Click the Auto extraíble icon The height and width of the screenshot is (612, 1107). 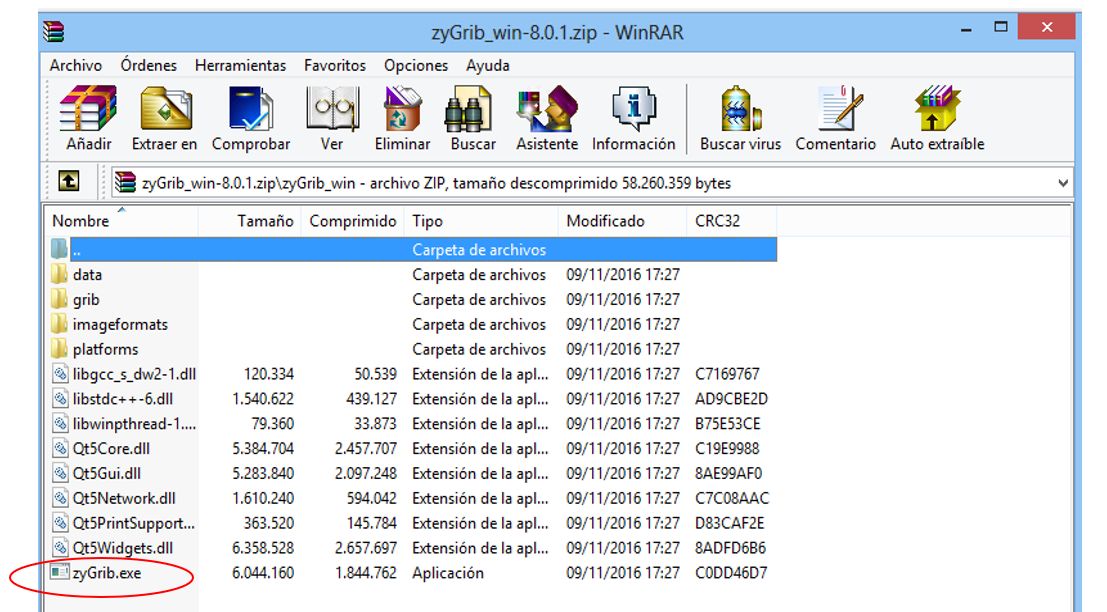[937, 109]
